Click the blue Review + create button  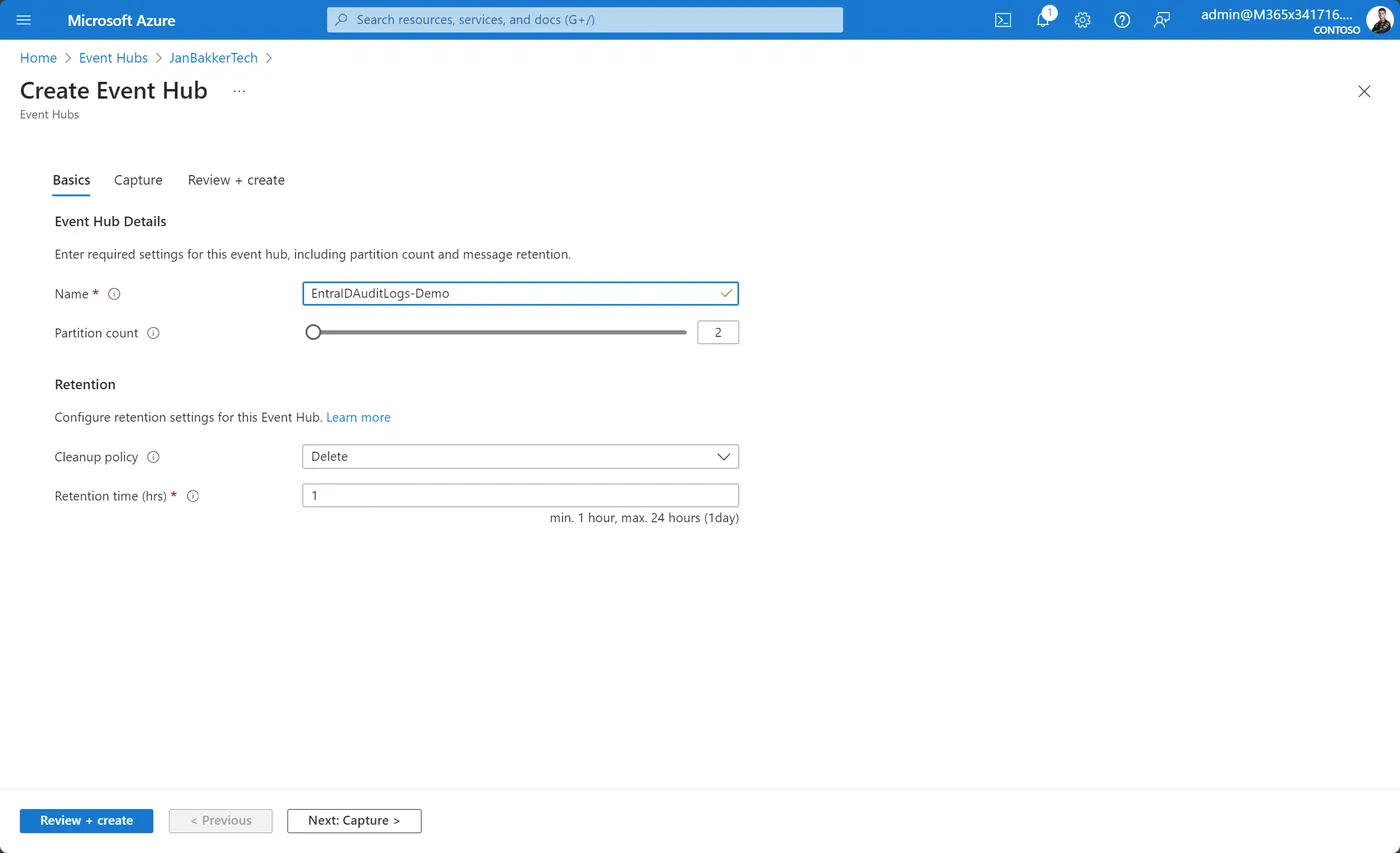(x=86, y=821)
